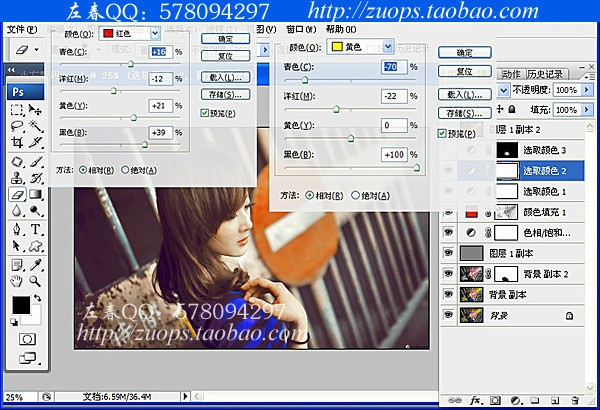Select the Eraser tool in toolbox
Viewport: 600px width, 410px height.
[x=17, y=194]
